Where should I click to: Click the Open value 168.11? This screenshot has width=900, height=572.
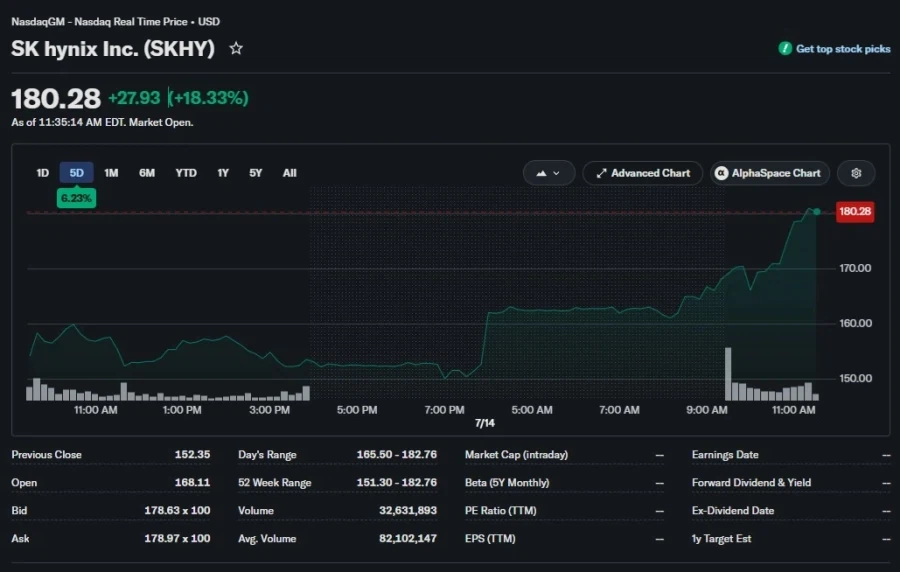pos(192,482)
